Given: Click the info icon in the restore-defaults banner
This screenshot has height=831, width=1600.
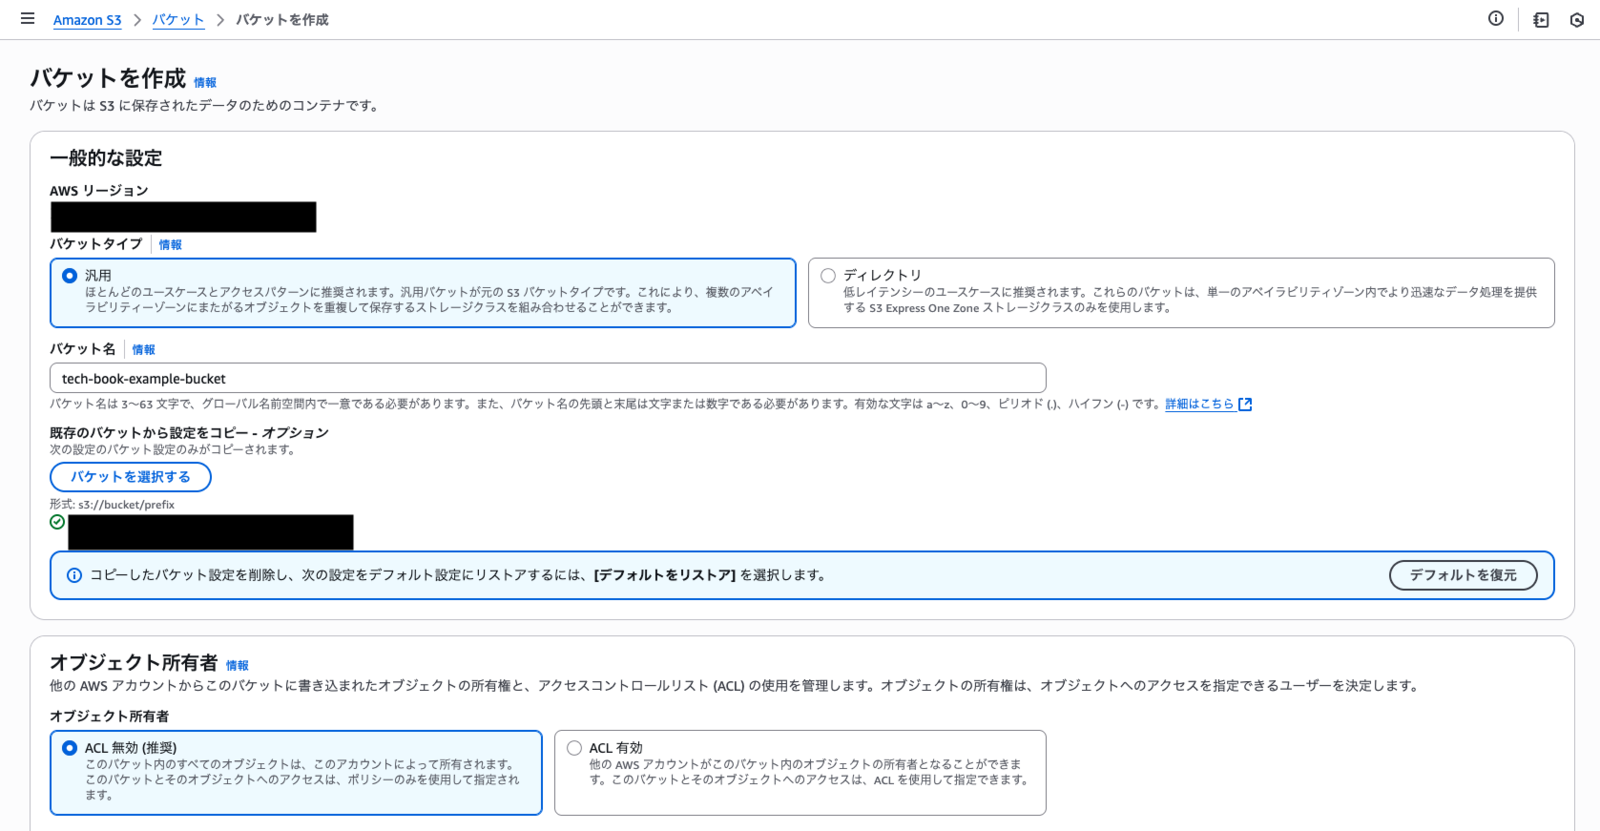Looking at the screenshot, I should pyautogui.click(x=74, y=575).
